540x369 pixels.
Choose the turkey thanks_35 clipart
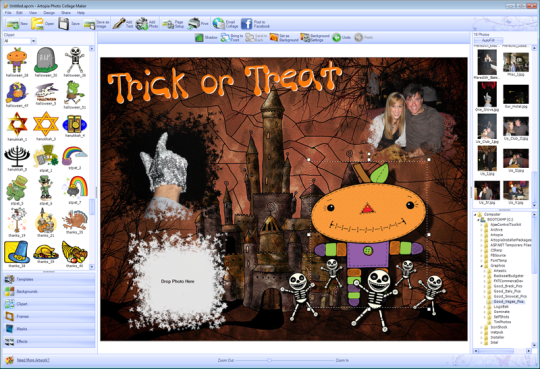pyautogui.click(x=75, y=222)
